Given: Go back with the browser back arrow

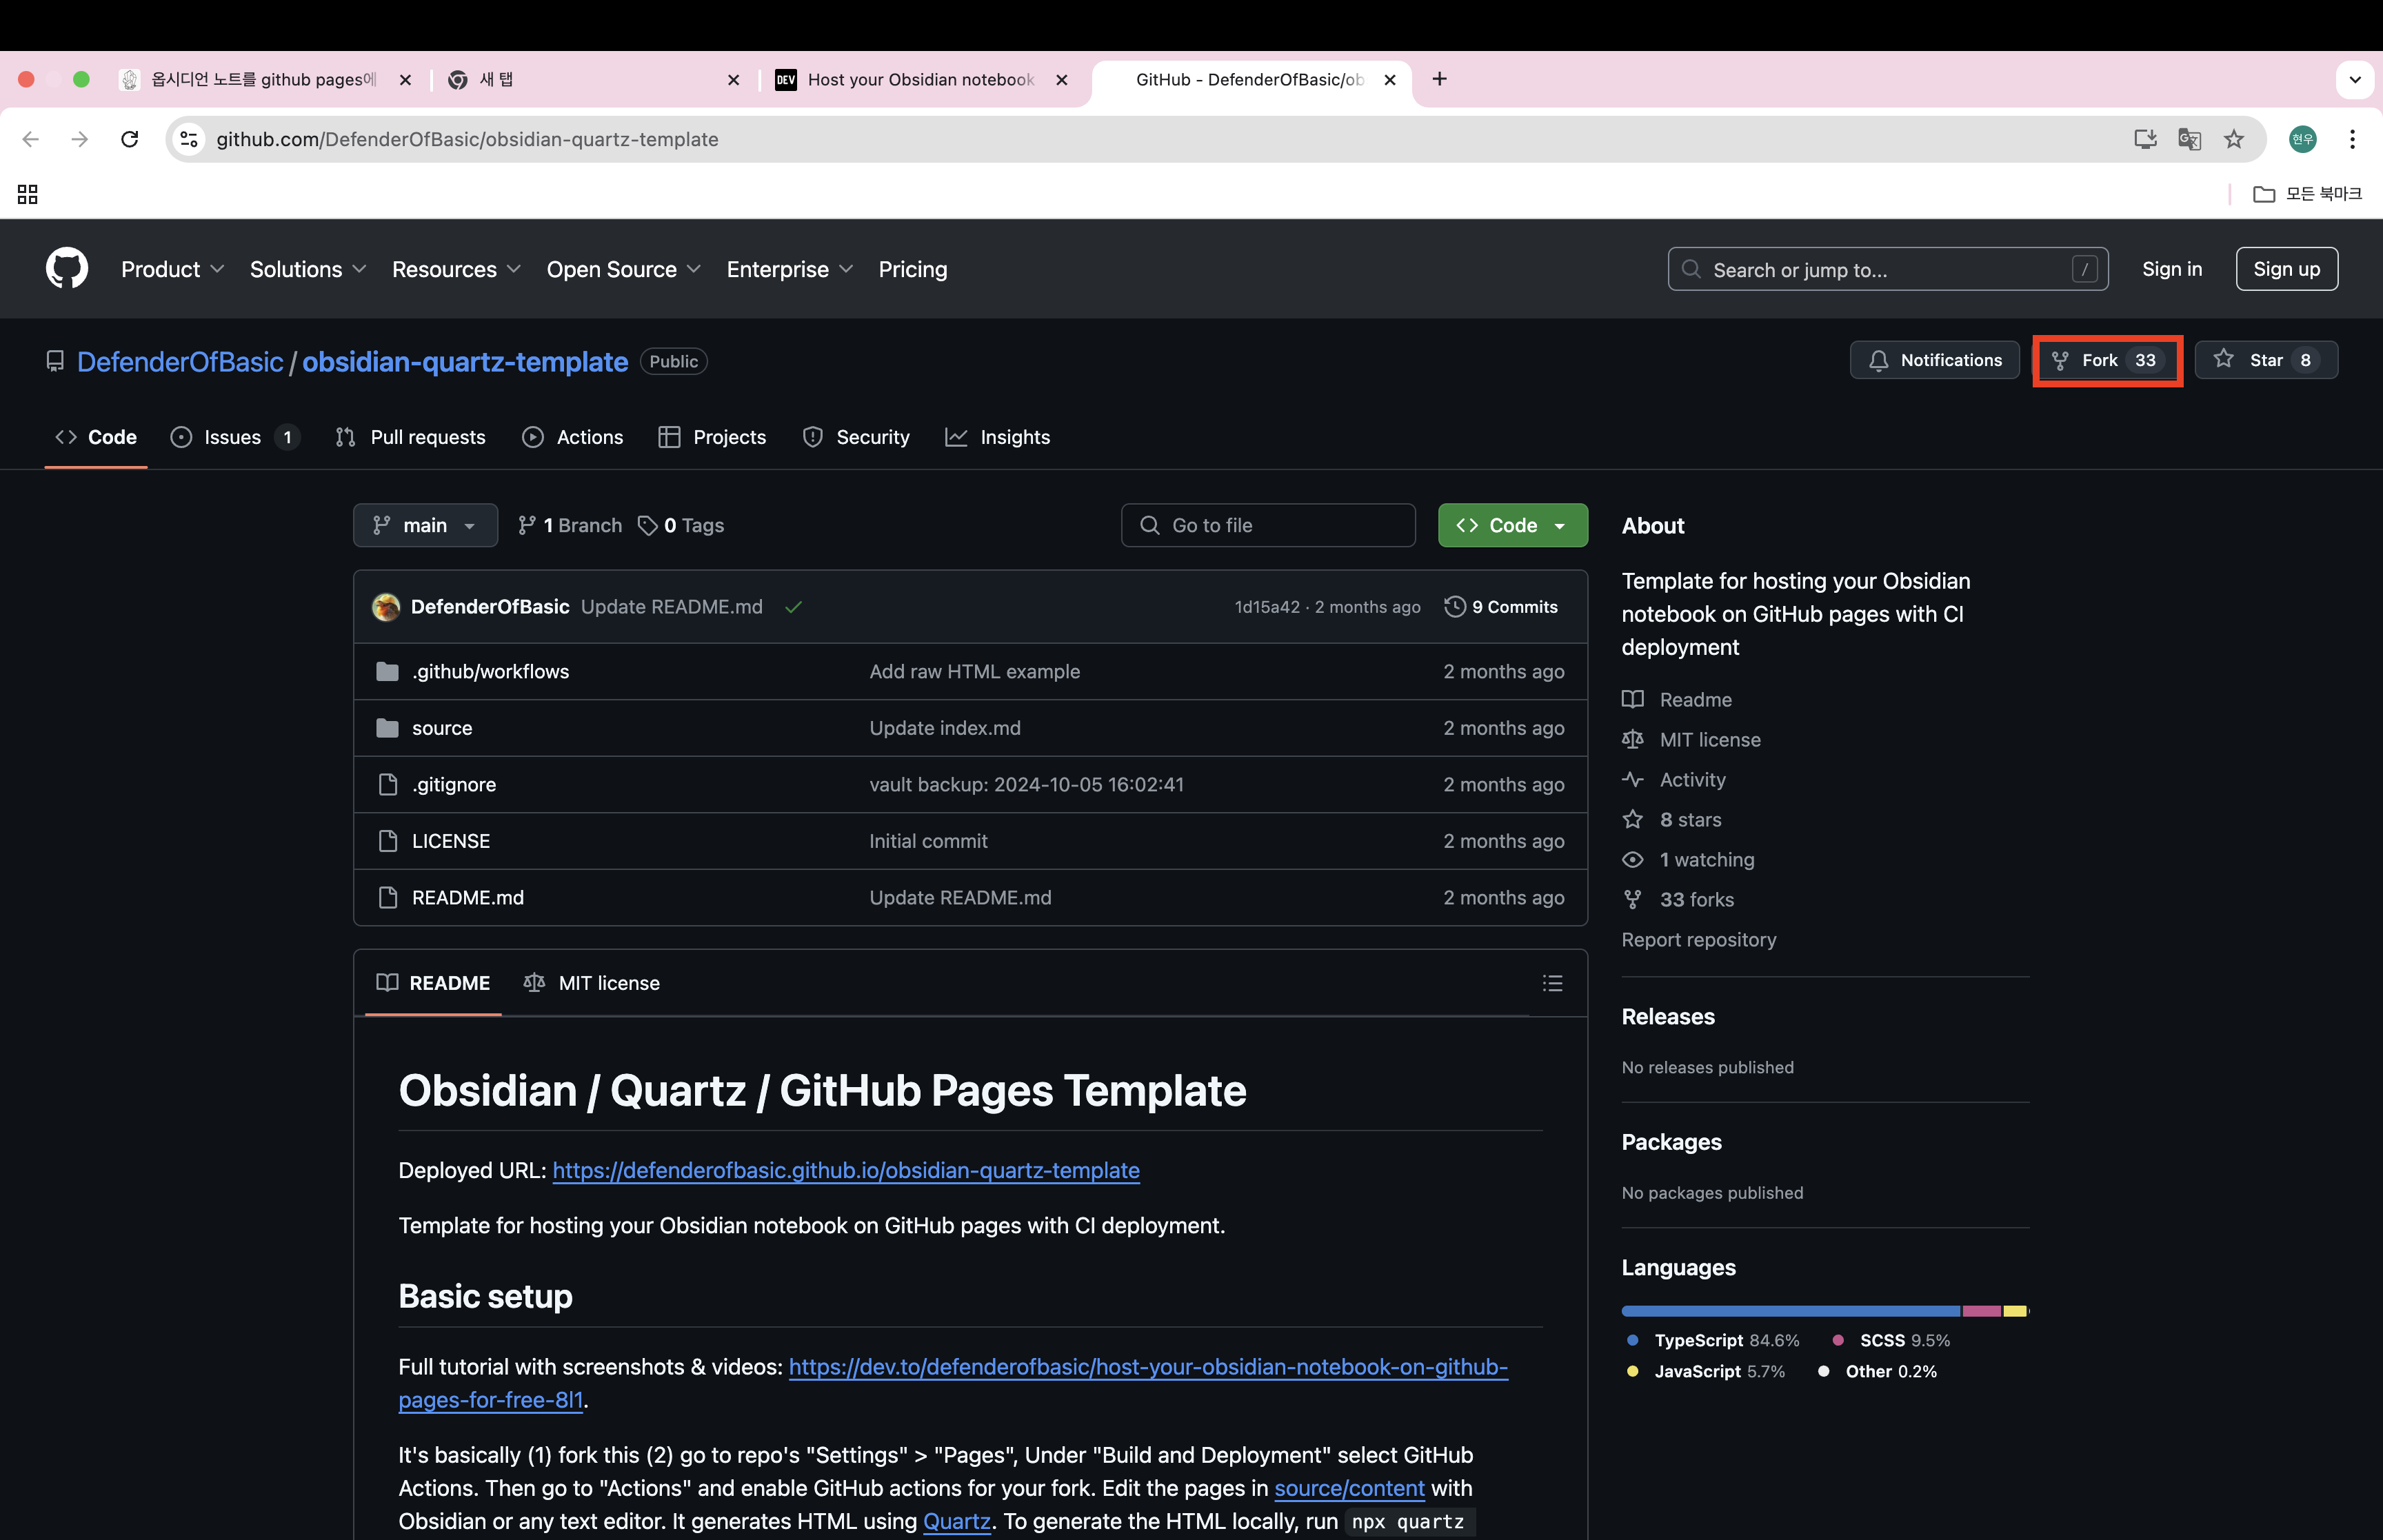Looking at the screenshot, I should [30, 139].
